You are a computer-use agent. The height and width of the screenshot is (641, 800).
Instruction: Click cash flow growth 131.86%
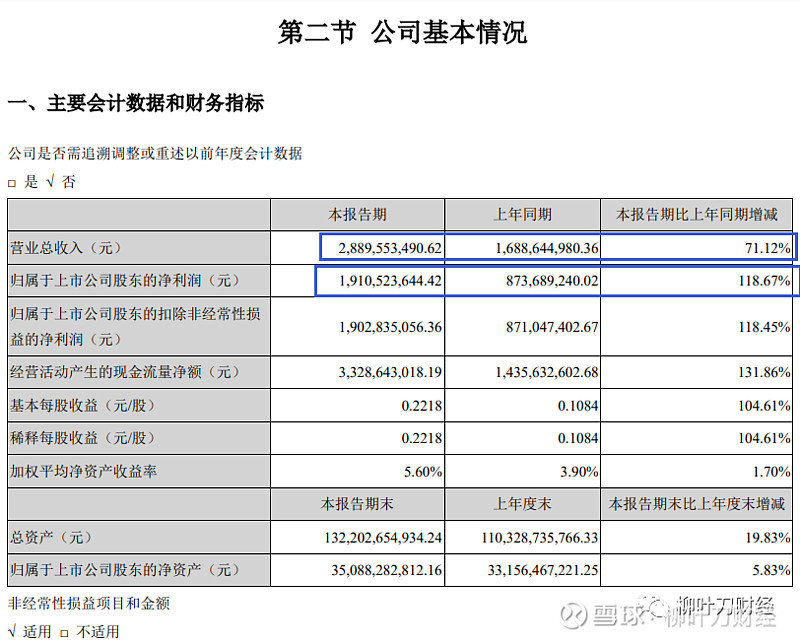point(765,372)
